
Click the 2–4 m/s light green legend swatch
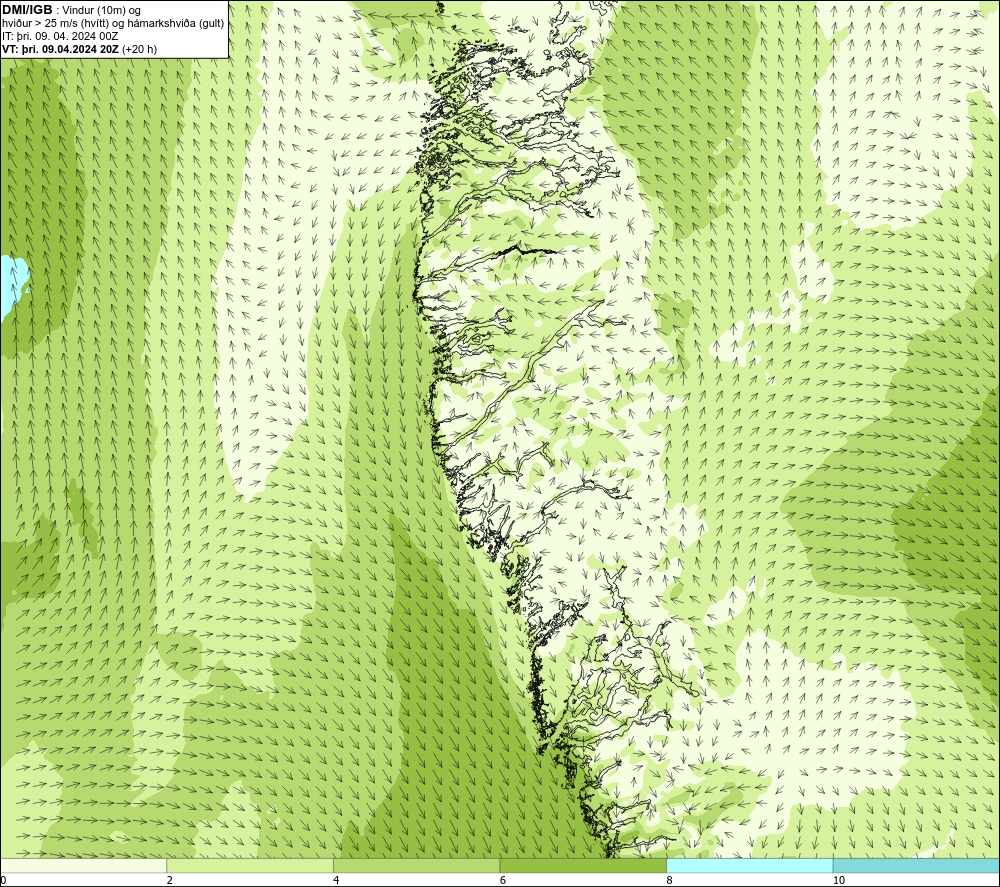[250, 865]
